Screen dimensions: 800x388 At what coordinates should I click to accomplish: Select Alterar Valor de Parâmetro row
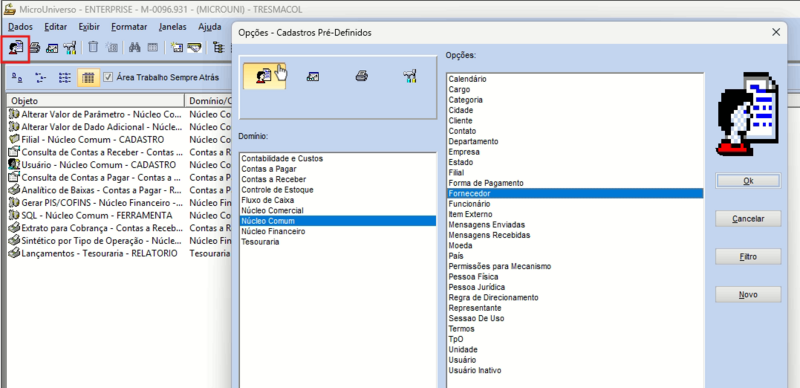119,114
